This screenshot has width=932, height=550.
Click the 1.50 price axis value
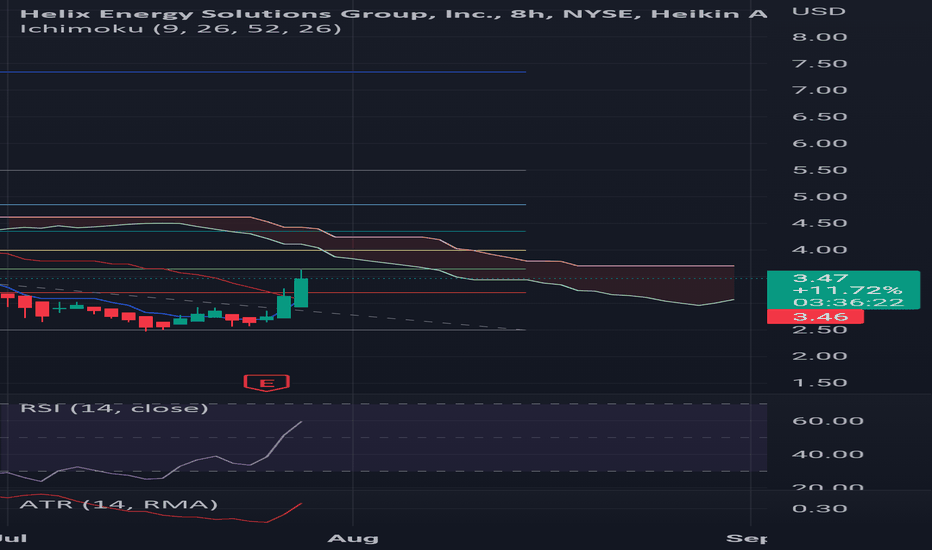(x=820, y=382)
